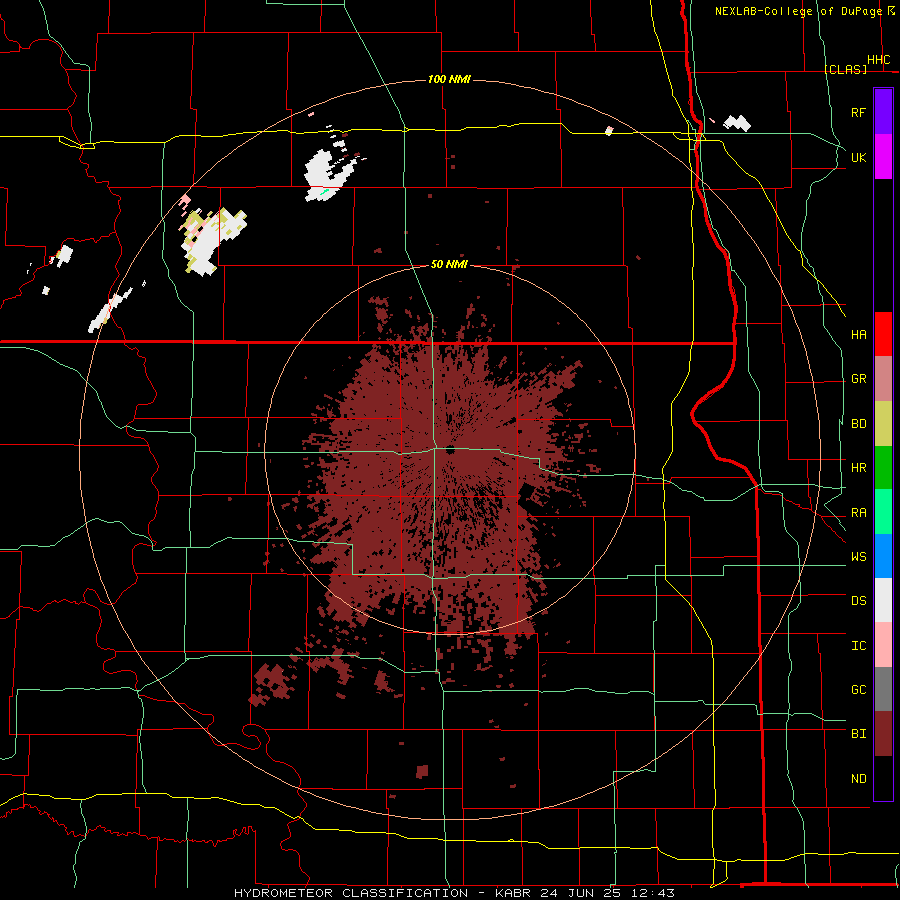Viewport: 900px width, 900px height.
Task: Click the RF purple legend swatch
Action: 883,112
